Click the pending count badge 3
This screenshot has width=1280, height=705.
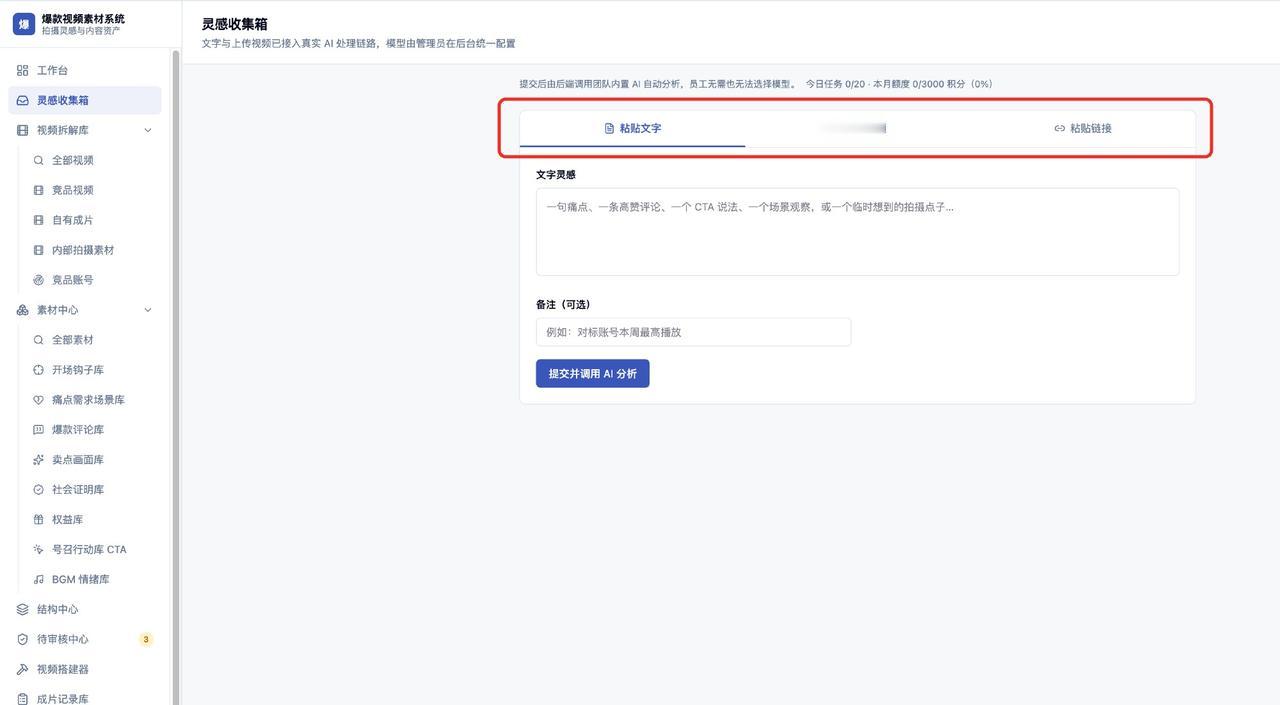(146, 640)
